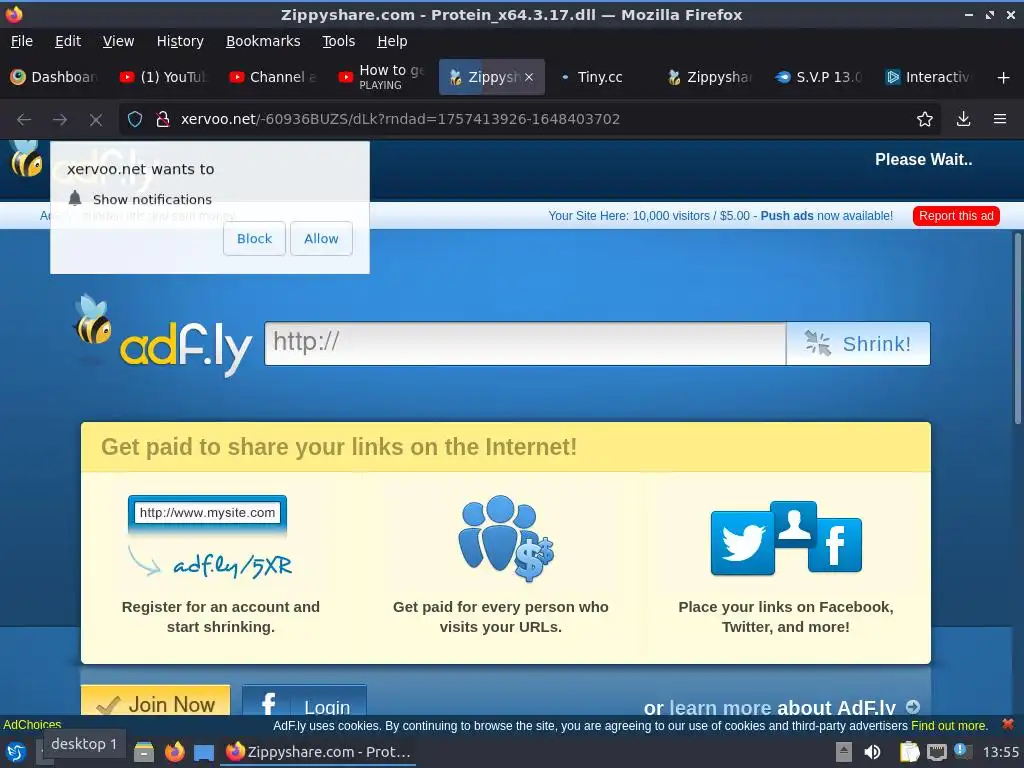Open a new tab with plus
Screen dimensions: 1024x768
pyautogui.click(x=1004, y=78)
